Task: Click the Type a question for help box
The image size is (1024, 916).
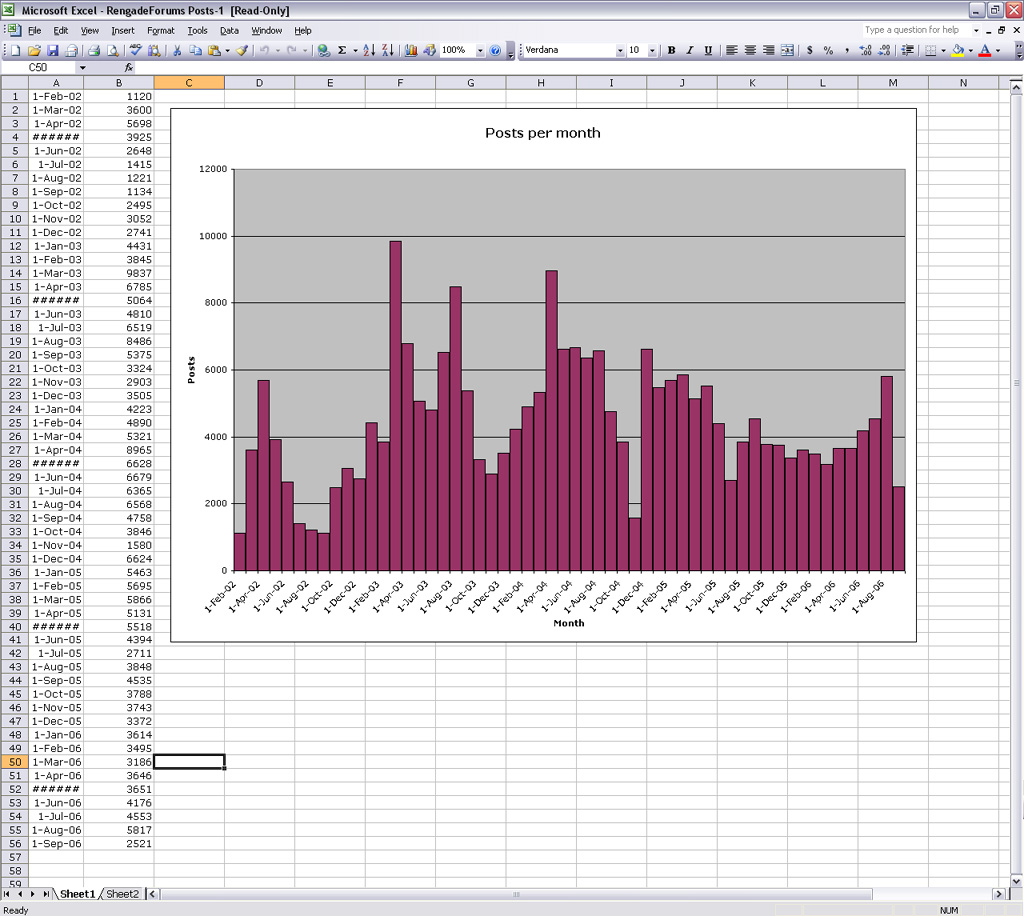Action: point(915,30)
